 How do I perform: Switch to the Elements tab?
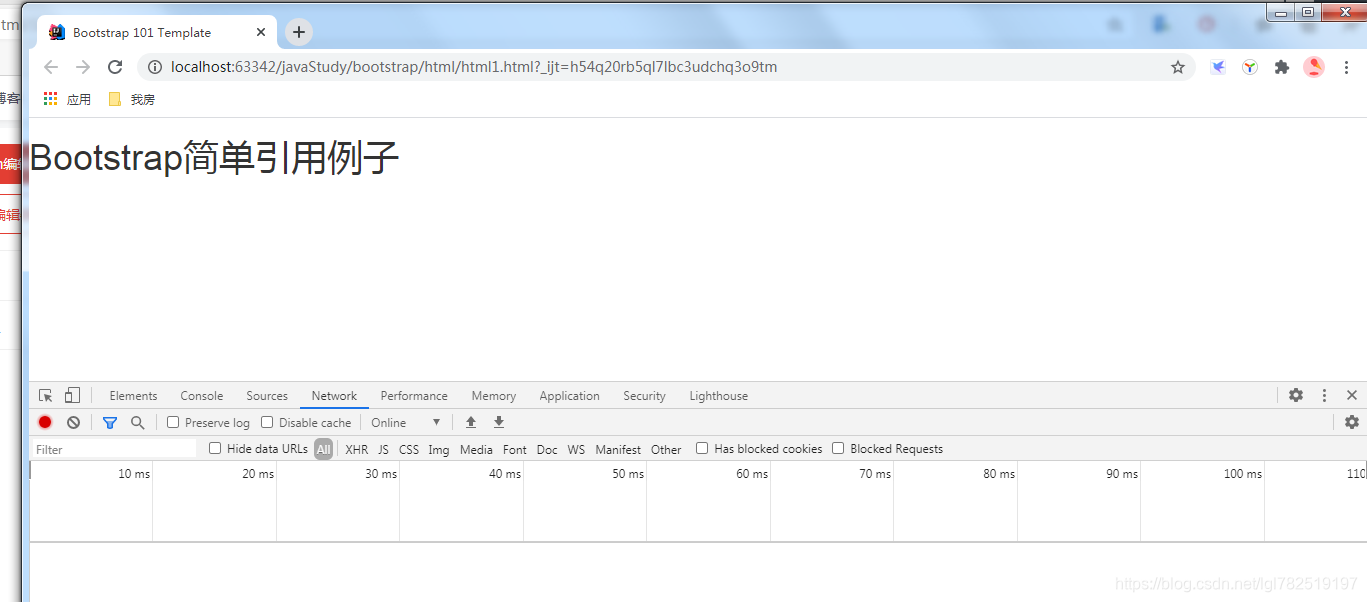click(x=133, y=396)
